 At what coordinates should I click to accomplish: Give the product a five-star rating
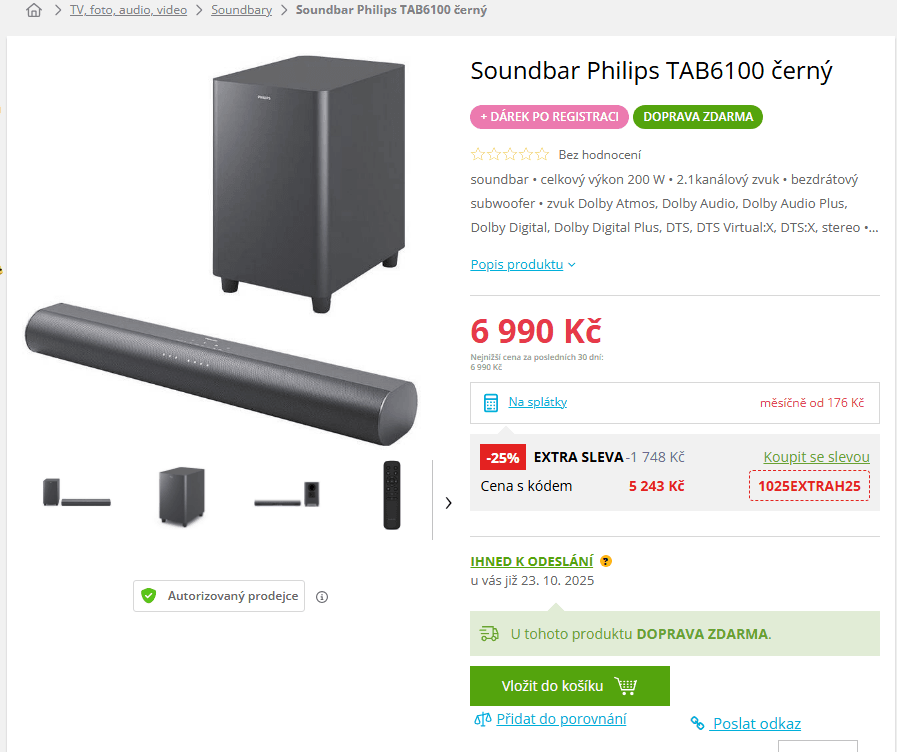(544, 154)
